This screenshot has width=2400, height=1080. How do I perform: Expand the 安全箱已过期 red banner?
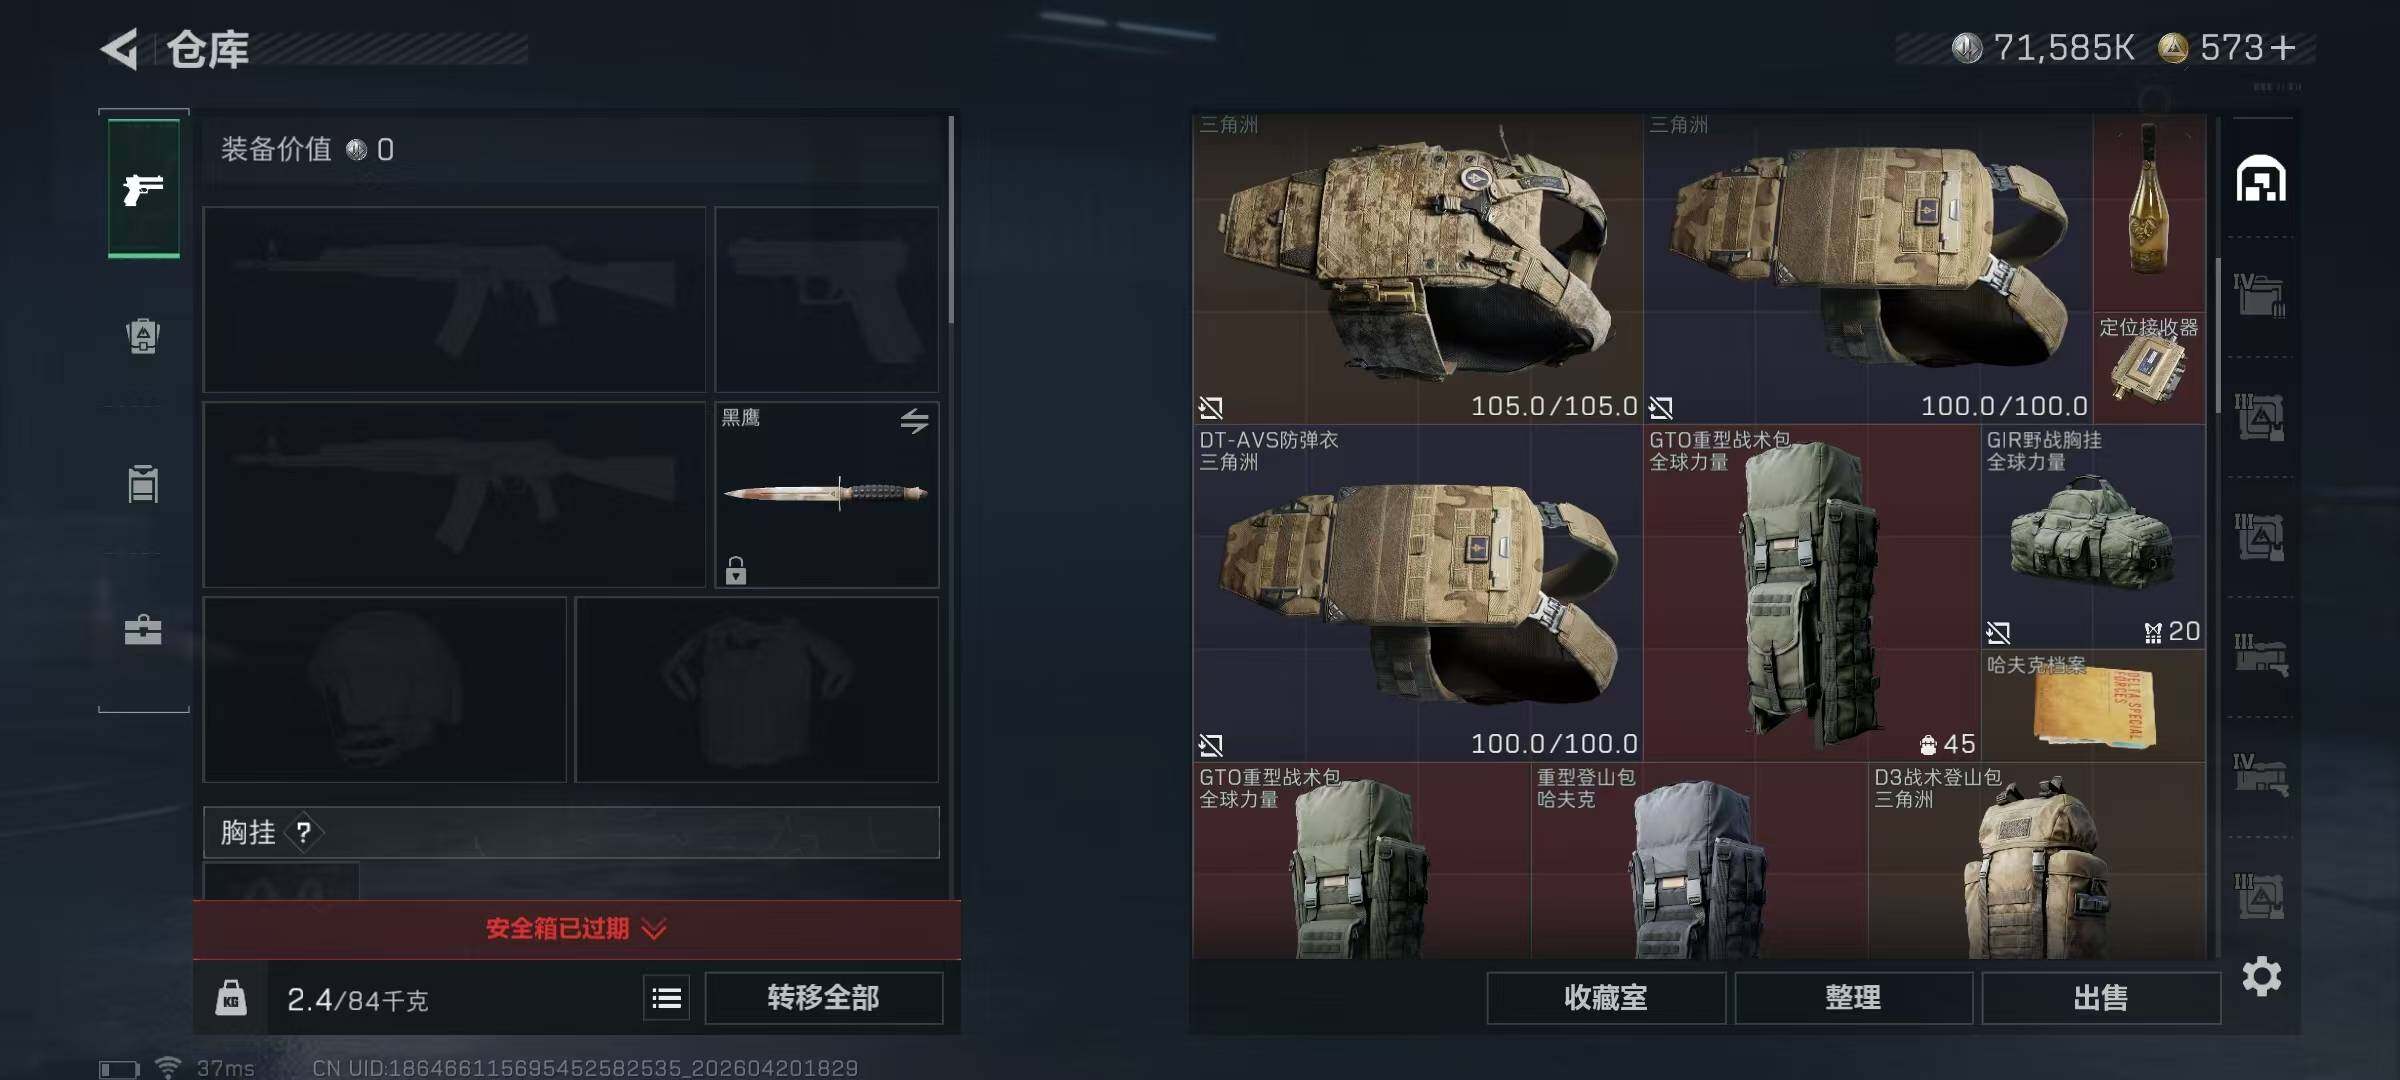tap(576, 929)
